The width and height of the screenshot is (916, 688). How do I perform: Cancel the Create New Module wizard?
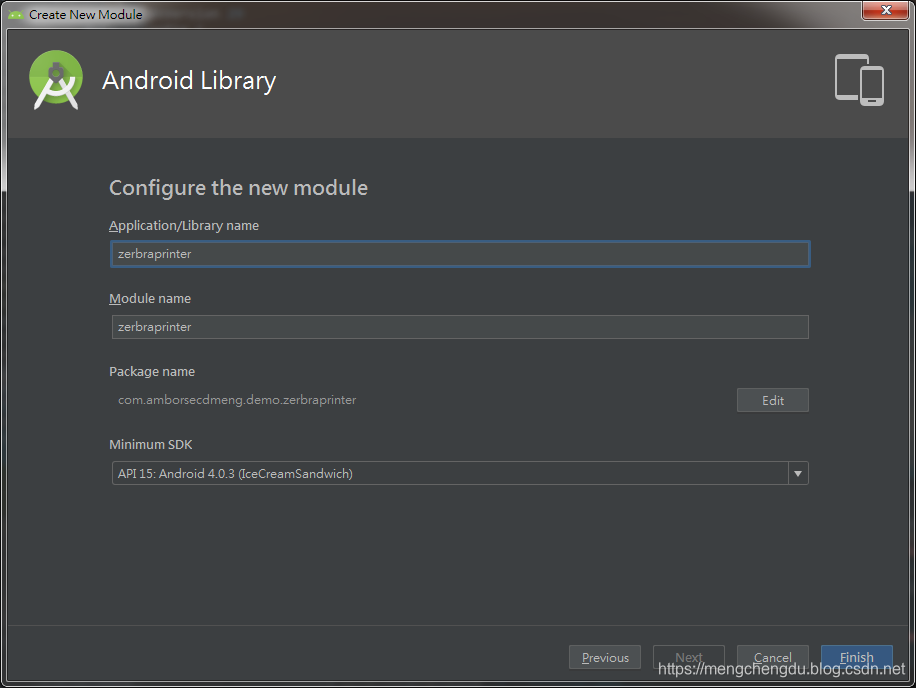click(772, 657)
